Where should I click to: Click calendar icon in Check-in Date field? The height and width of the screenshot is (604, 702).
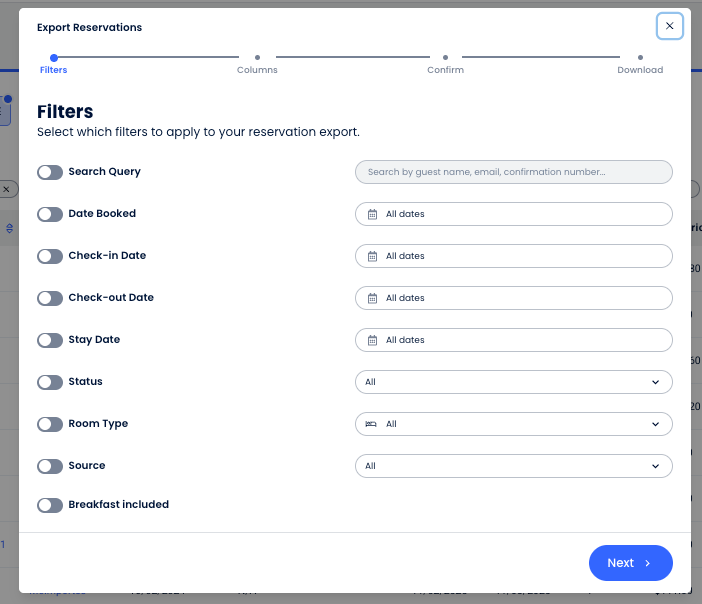(x=372, y=256)
